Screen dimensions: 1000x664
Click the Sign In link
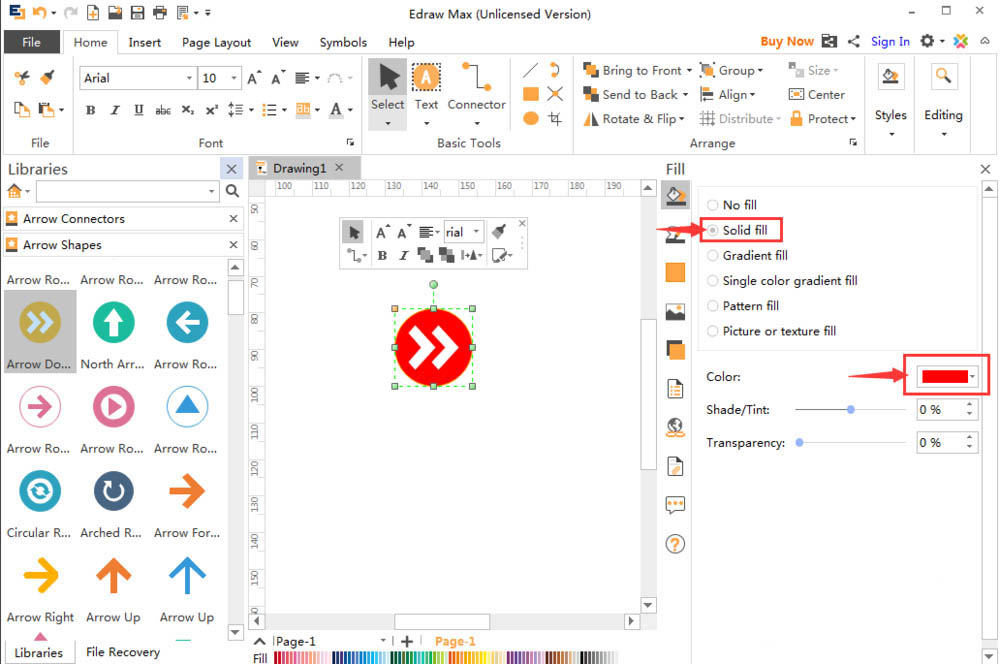pyautogui.click(x=890, y=41)
